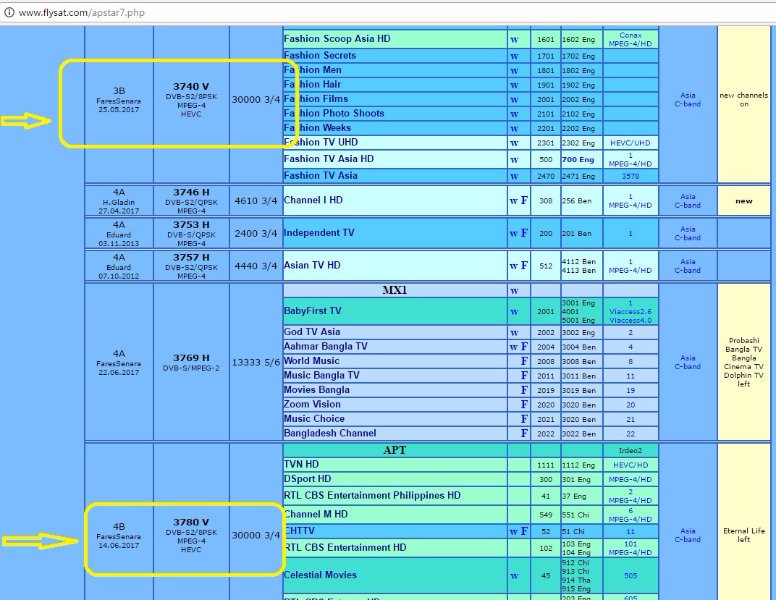Click the 4A H.Gladin 27.04.2017 transponder cell
Image resolution: width=776 pixels, height=600 pixels.
(x=119, y=201)
